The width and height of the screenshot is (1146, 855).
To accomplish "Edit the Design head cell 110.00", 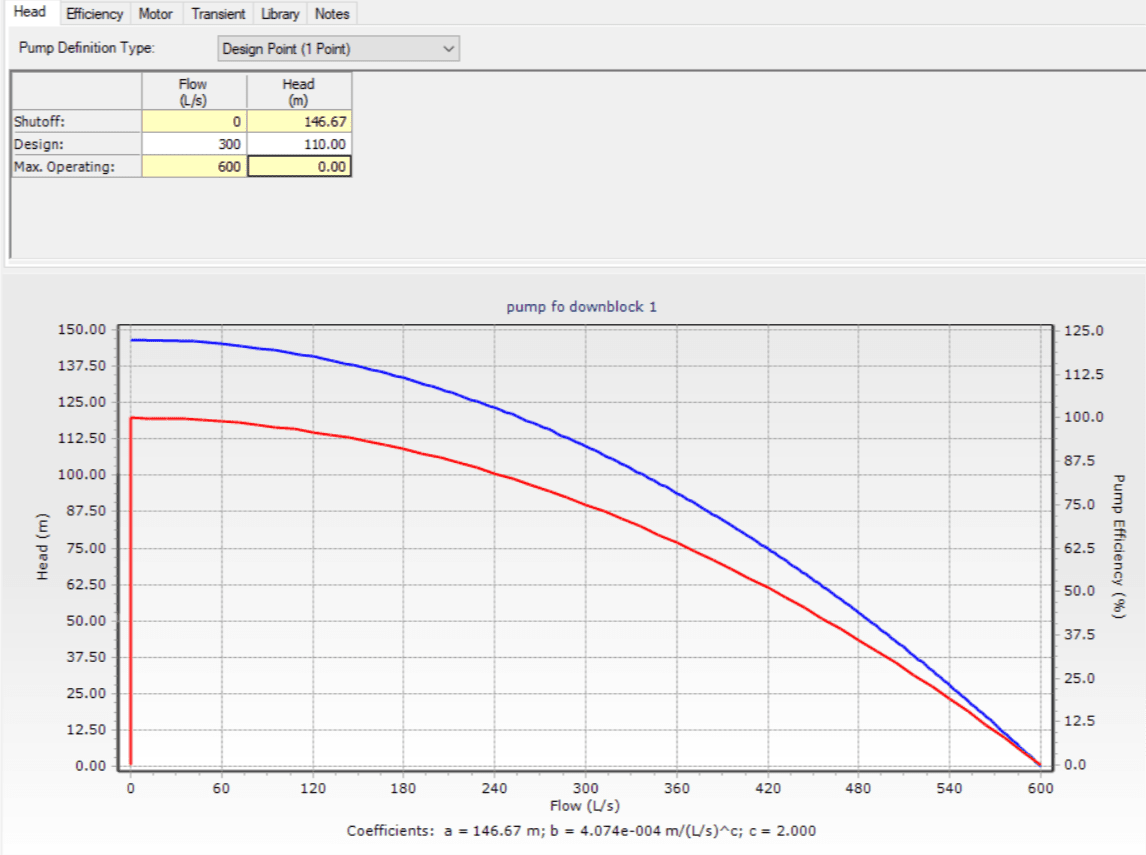I will (x=299, y=144).
